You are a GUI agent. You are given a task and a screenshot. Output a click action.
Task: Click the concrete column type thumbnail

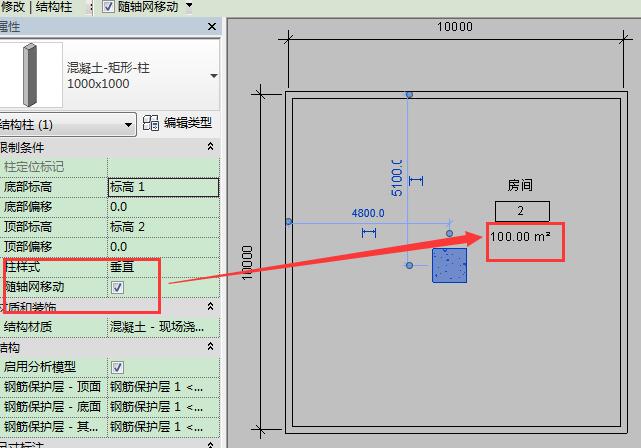click(31, 75)
